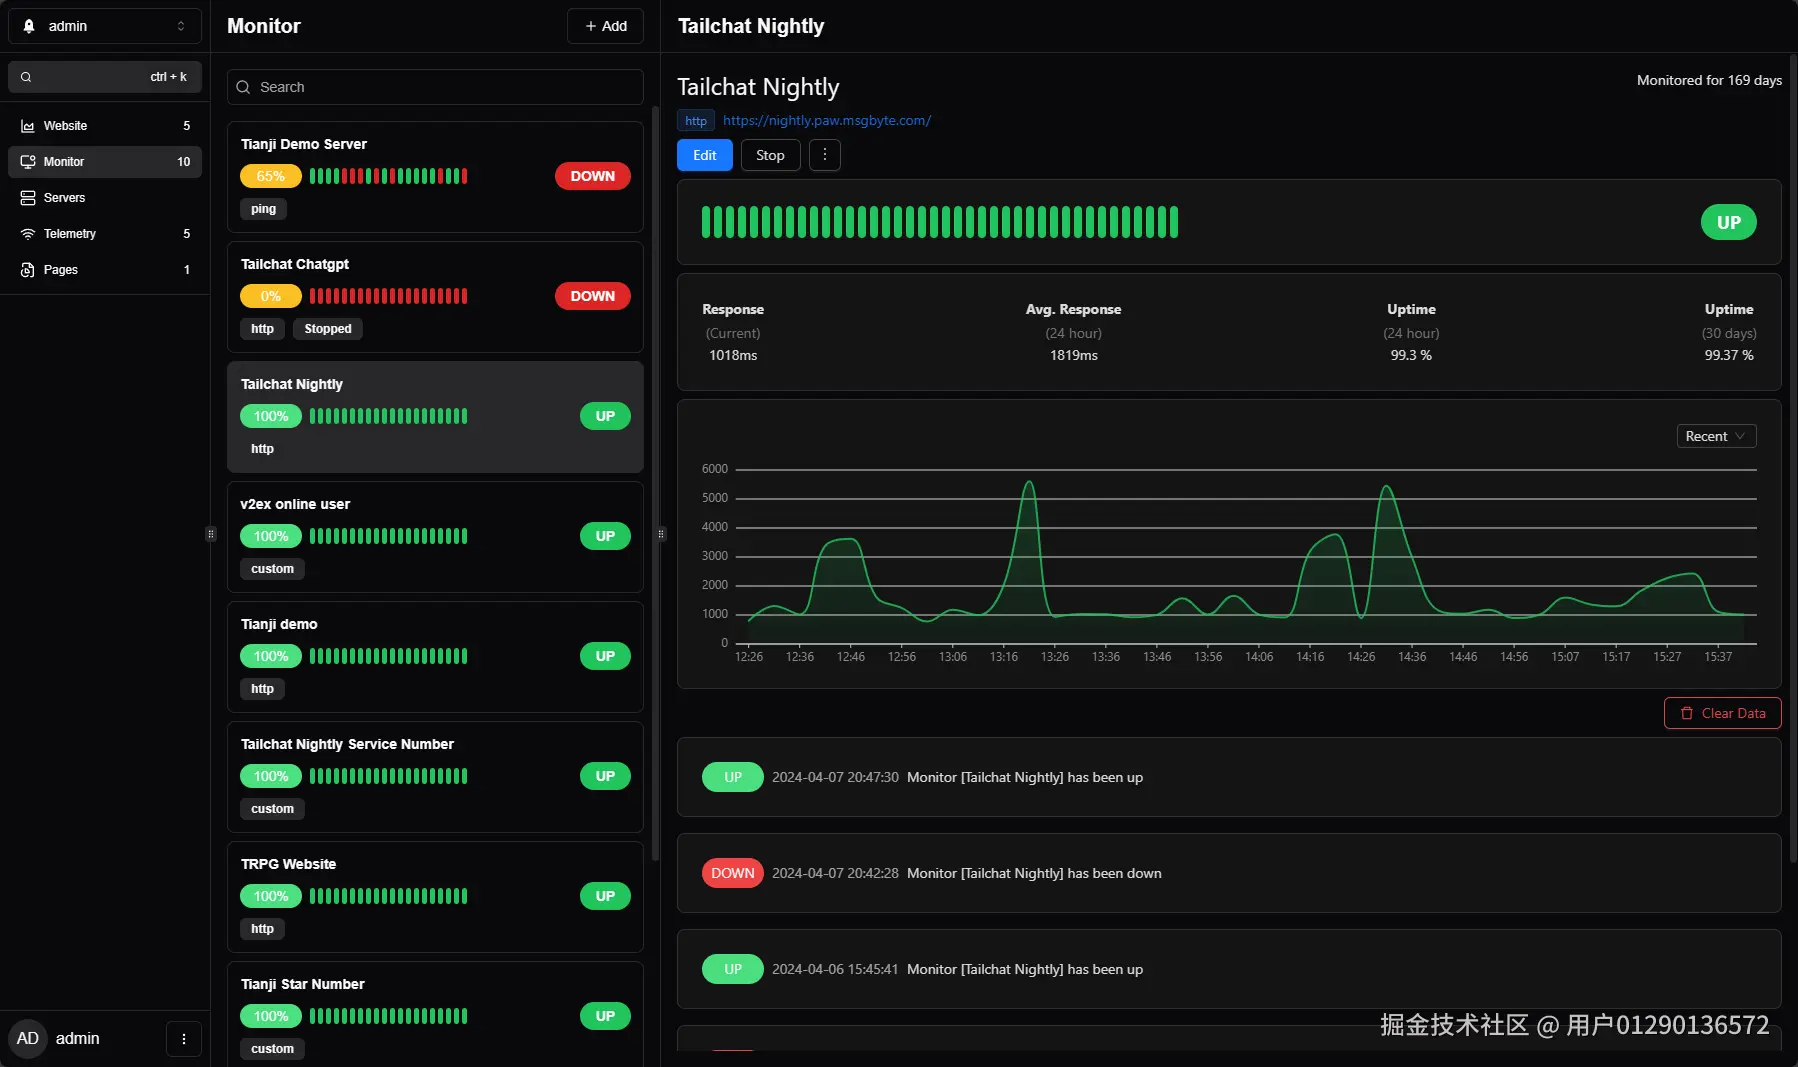This screenshot has height=1067, width=1798.
Task: Click the DOWN status badge on Tailchat Chatgpt
Action: (593, 296)
